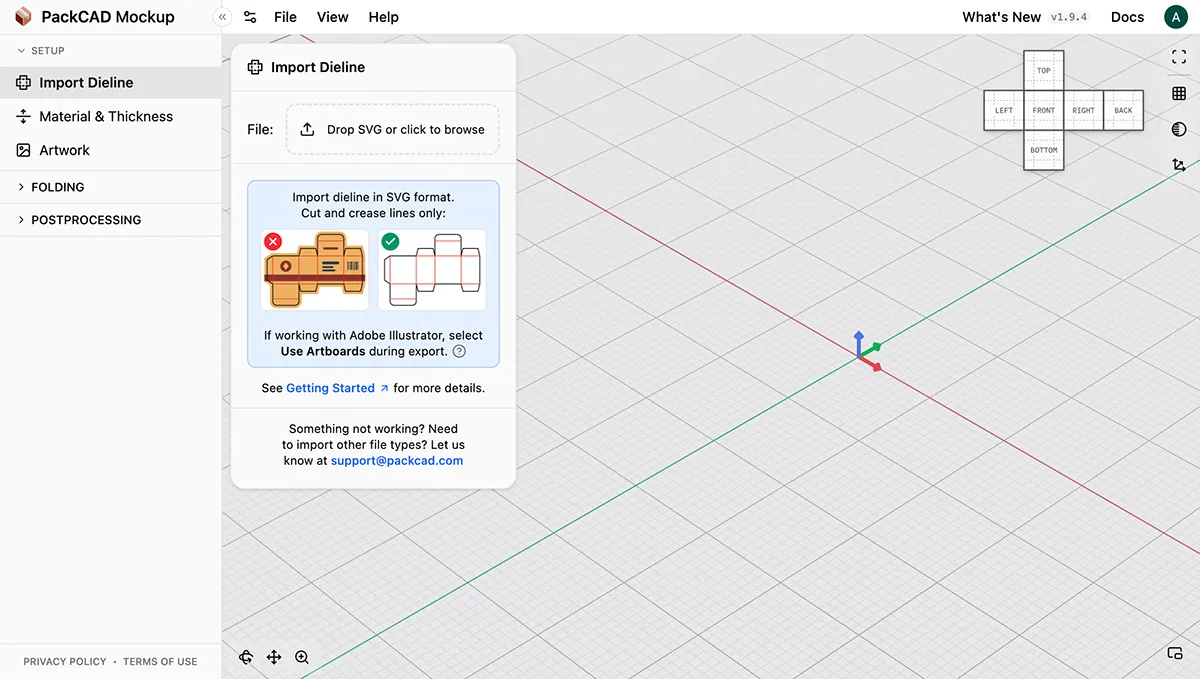The image size is (1200, 679).
Task: Click the v1.9.4 version label
Action: [1069, 17]
